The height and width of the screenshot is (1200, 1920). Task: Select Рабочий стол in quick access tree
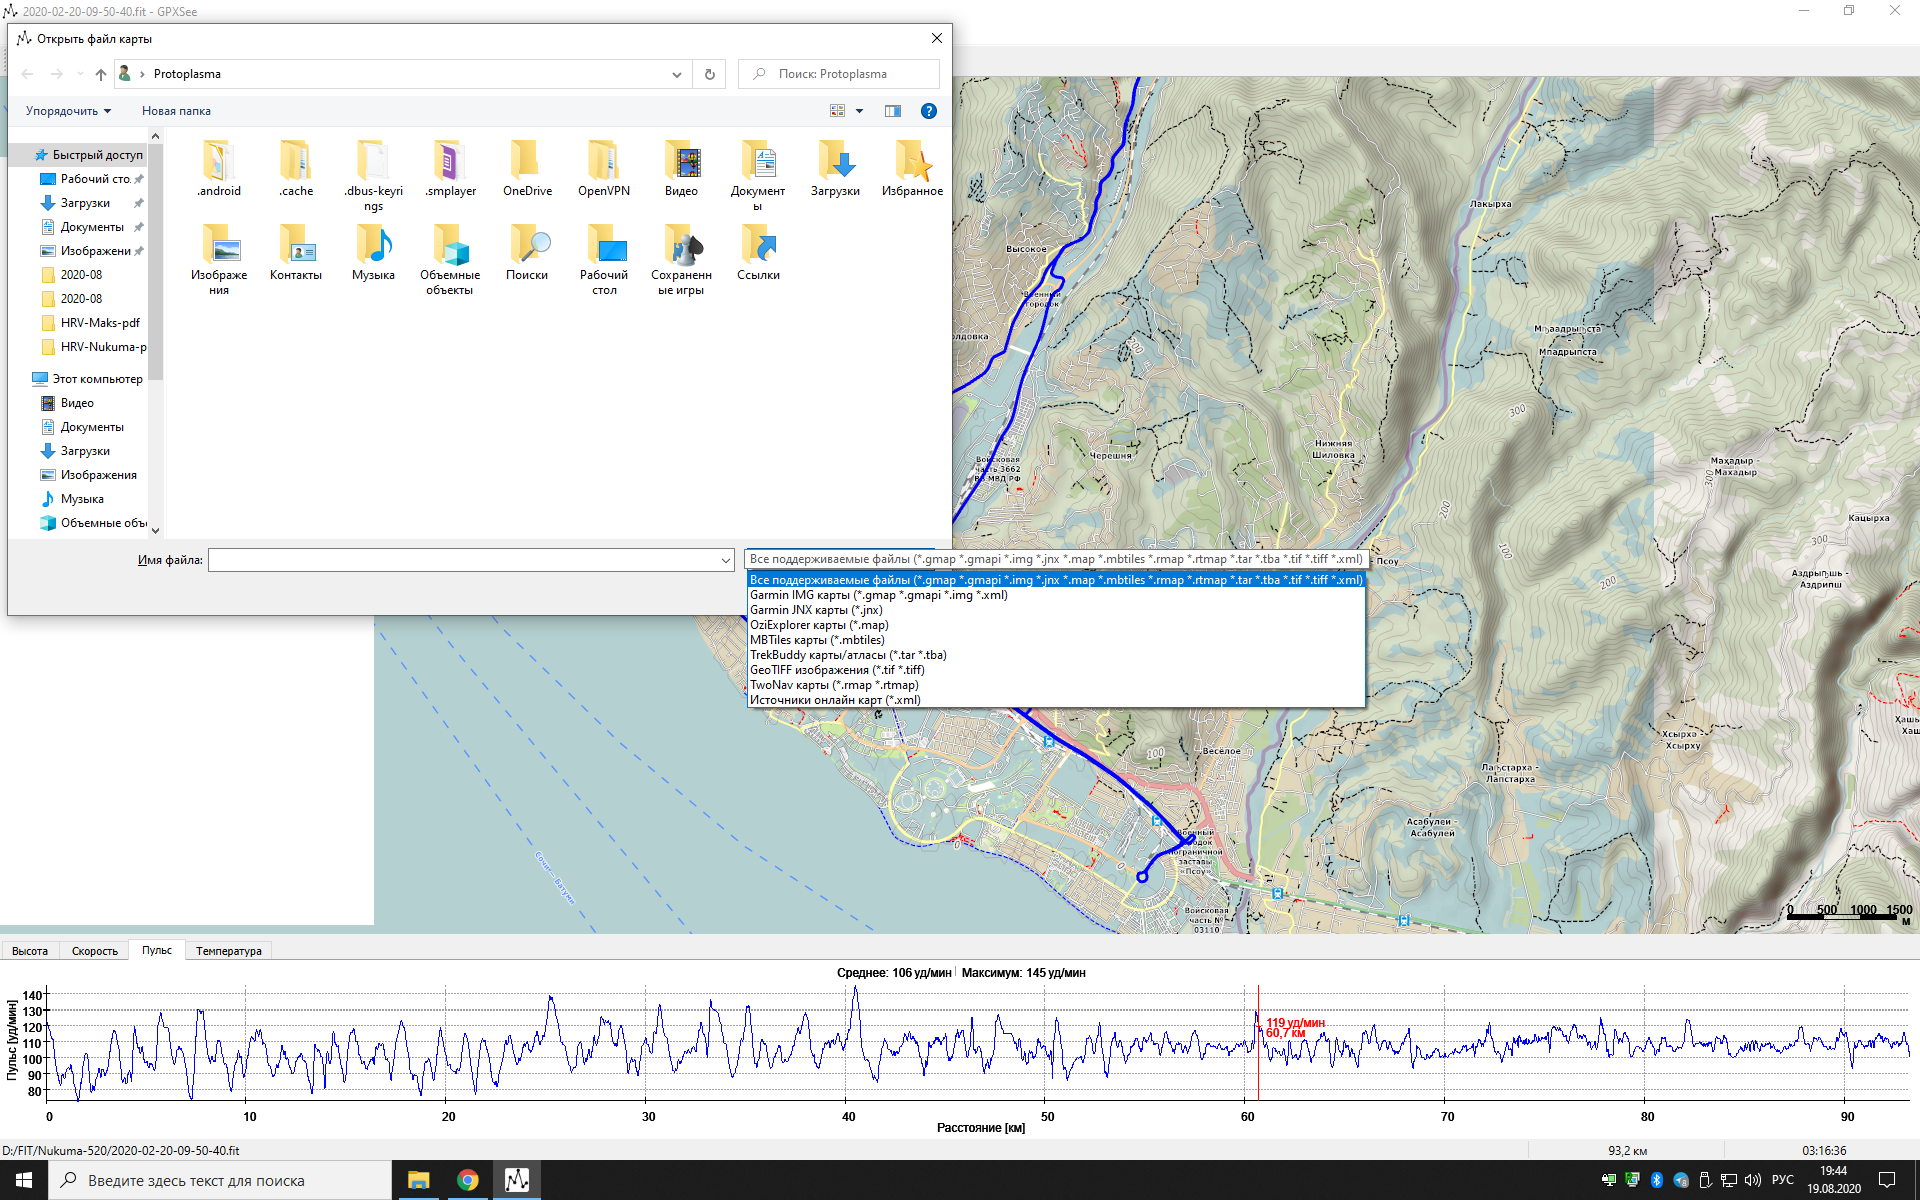click(x=90, y=179)
